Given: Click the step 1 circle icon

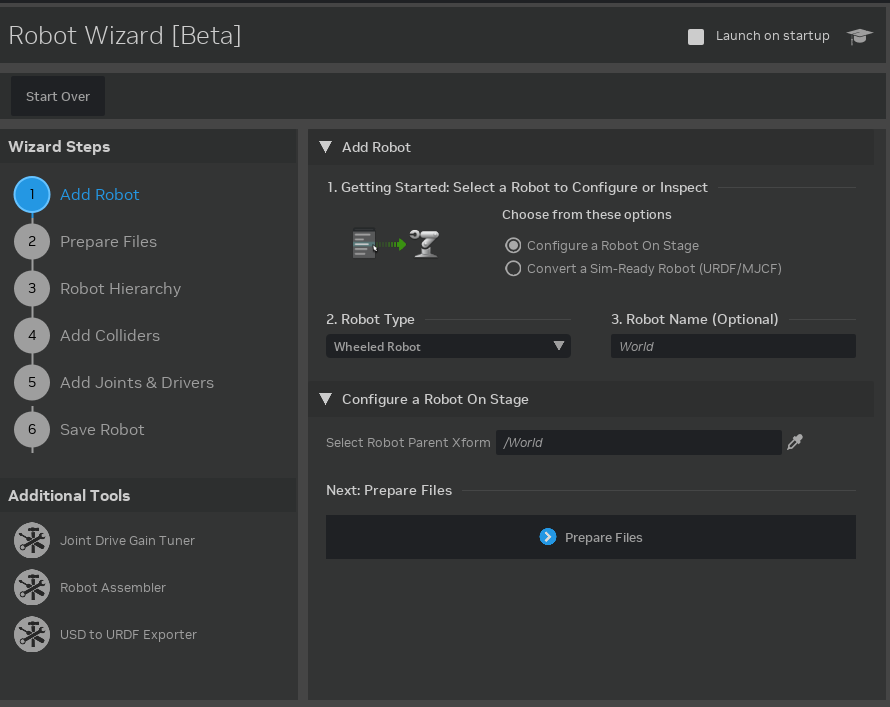Looking at the screenshot, I should tap(32, 194).
